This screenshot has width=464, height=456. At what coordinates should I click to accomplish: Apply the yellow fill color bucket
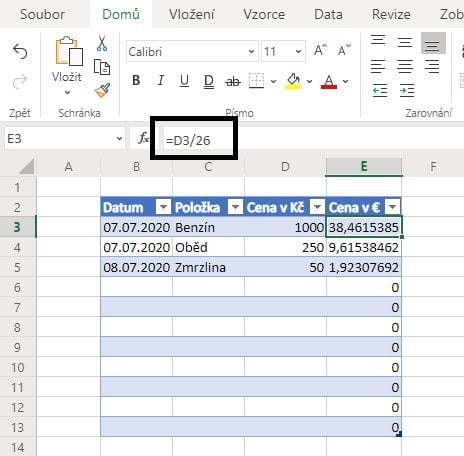tap(293, 81)
